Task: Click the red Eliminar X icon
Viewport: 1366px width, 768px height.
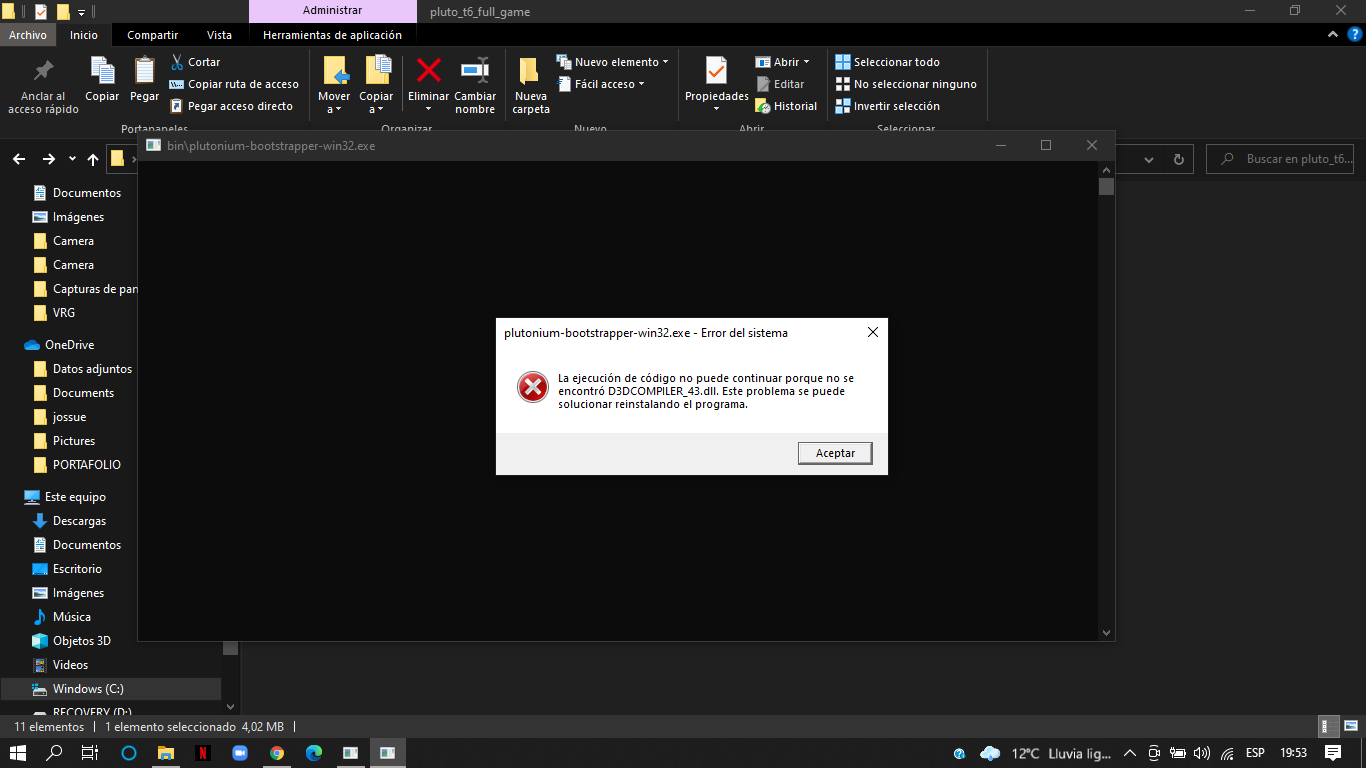Action: click(429, 72)
